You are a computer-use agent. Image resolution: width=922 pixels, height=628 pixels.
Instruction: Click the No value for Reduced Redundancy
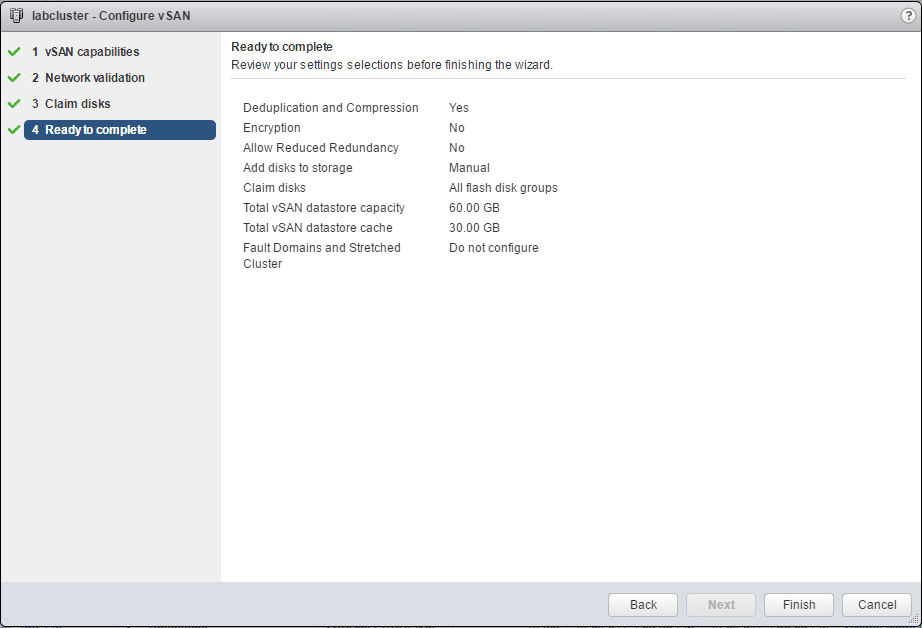[457, 148]
